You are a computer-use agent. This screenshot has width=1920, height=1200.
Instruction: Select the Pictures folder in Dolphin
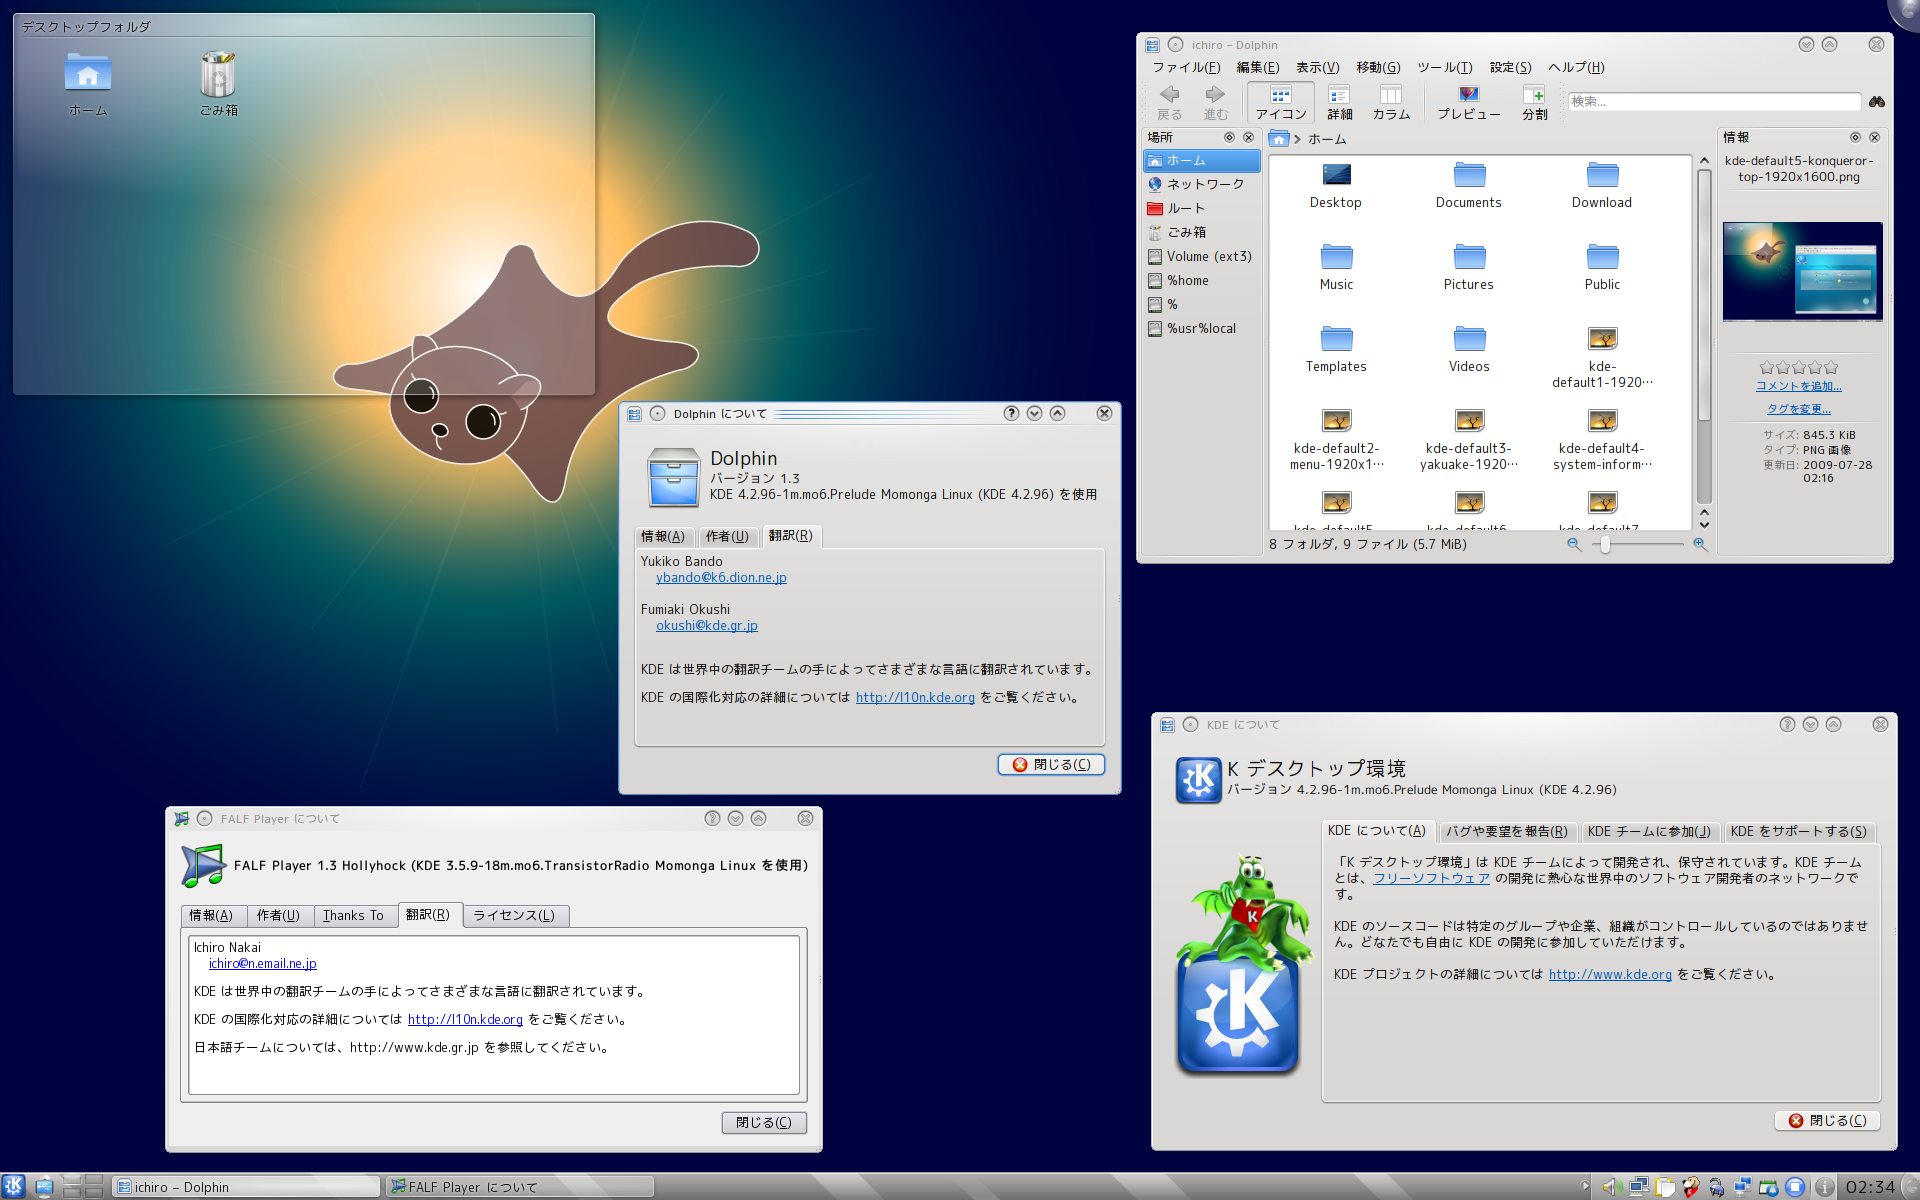point(1469,267)
